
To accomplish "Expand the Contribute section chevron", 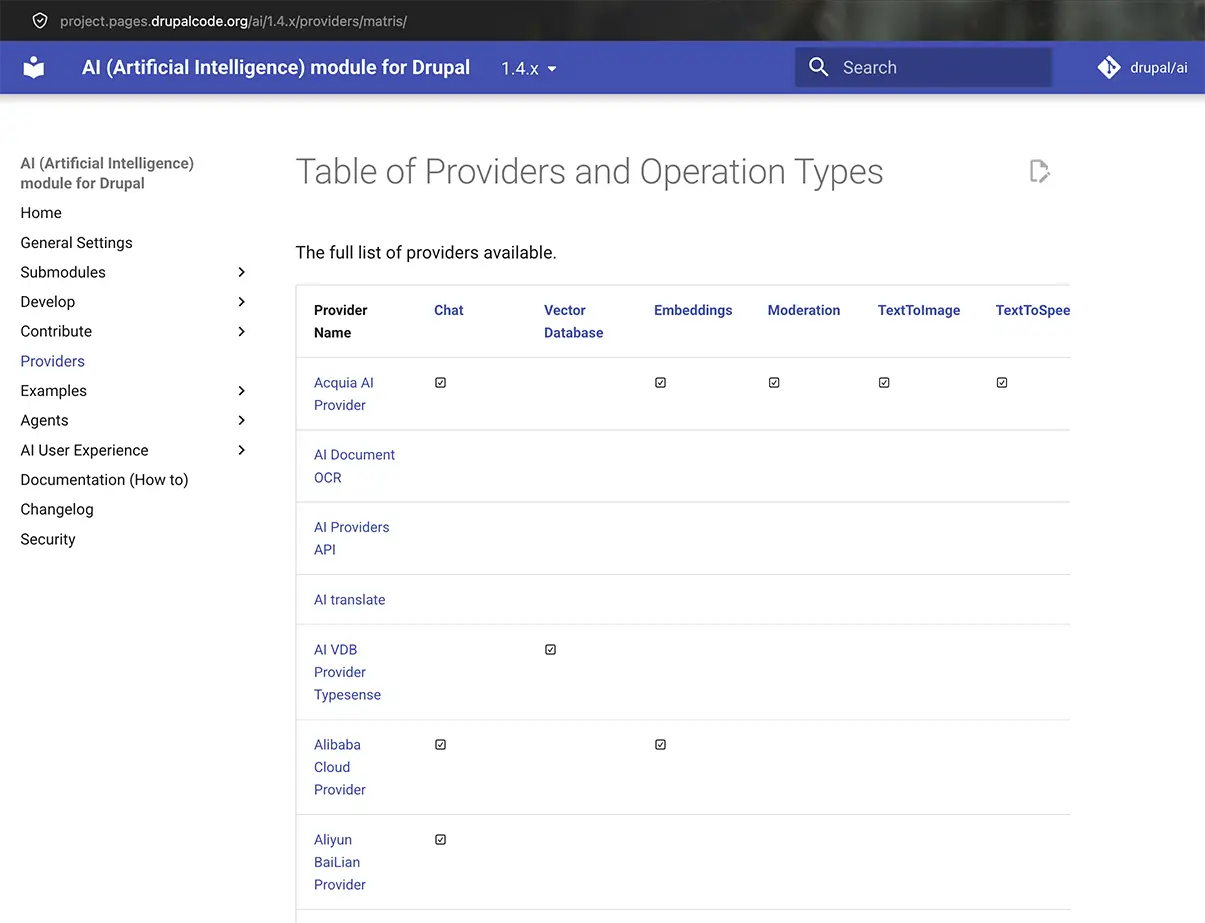I will (241, 331).
